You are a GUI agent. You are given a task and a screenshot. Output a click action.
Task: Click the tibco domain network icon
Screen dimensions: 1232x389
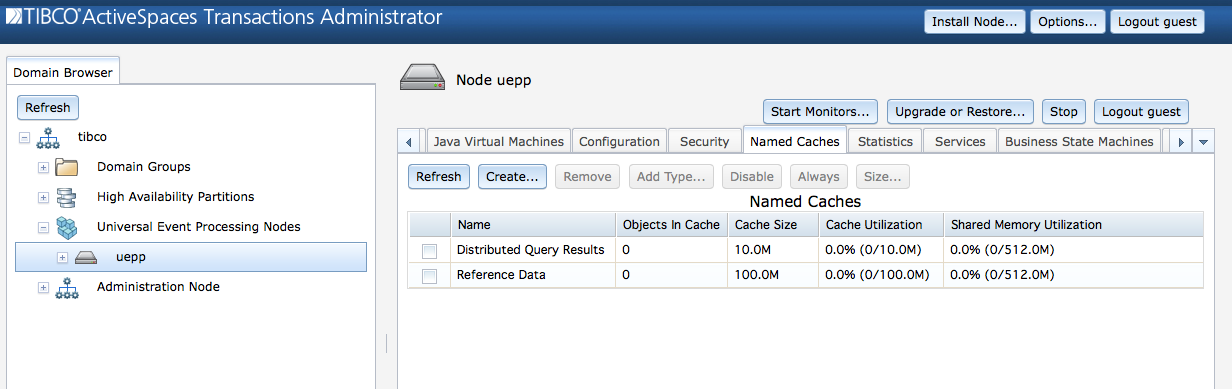coord(47,137)
